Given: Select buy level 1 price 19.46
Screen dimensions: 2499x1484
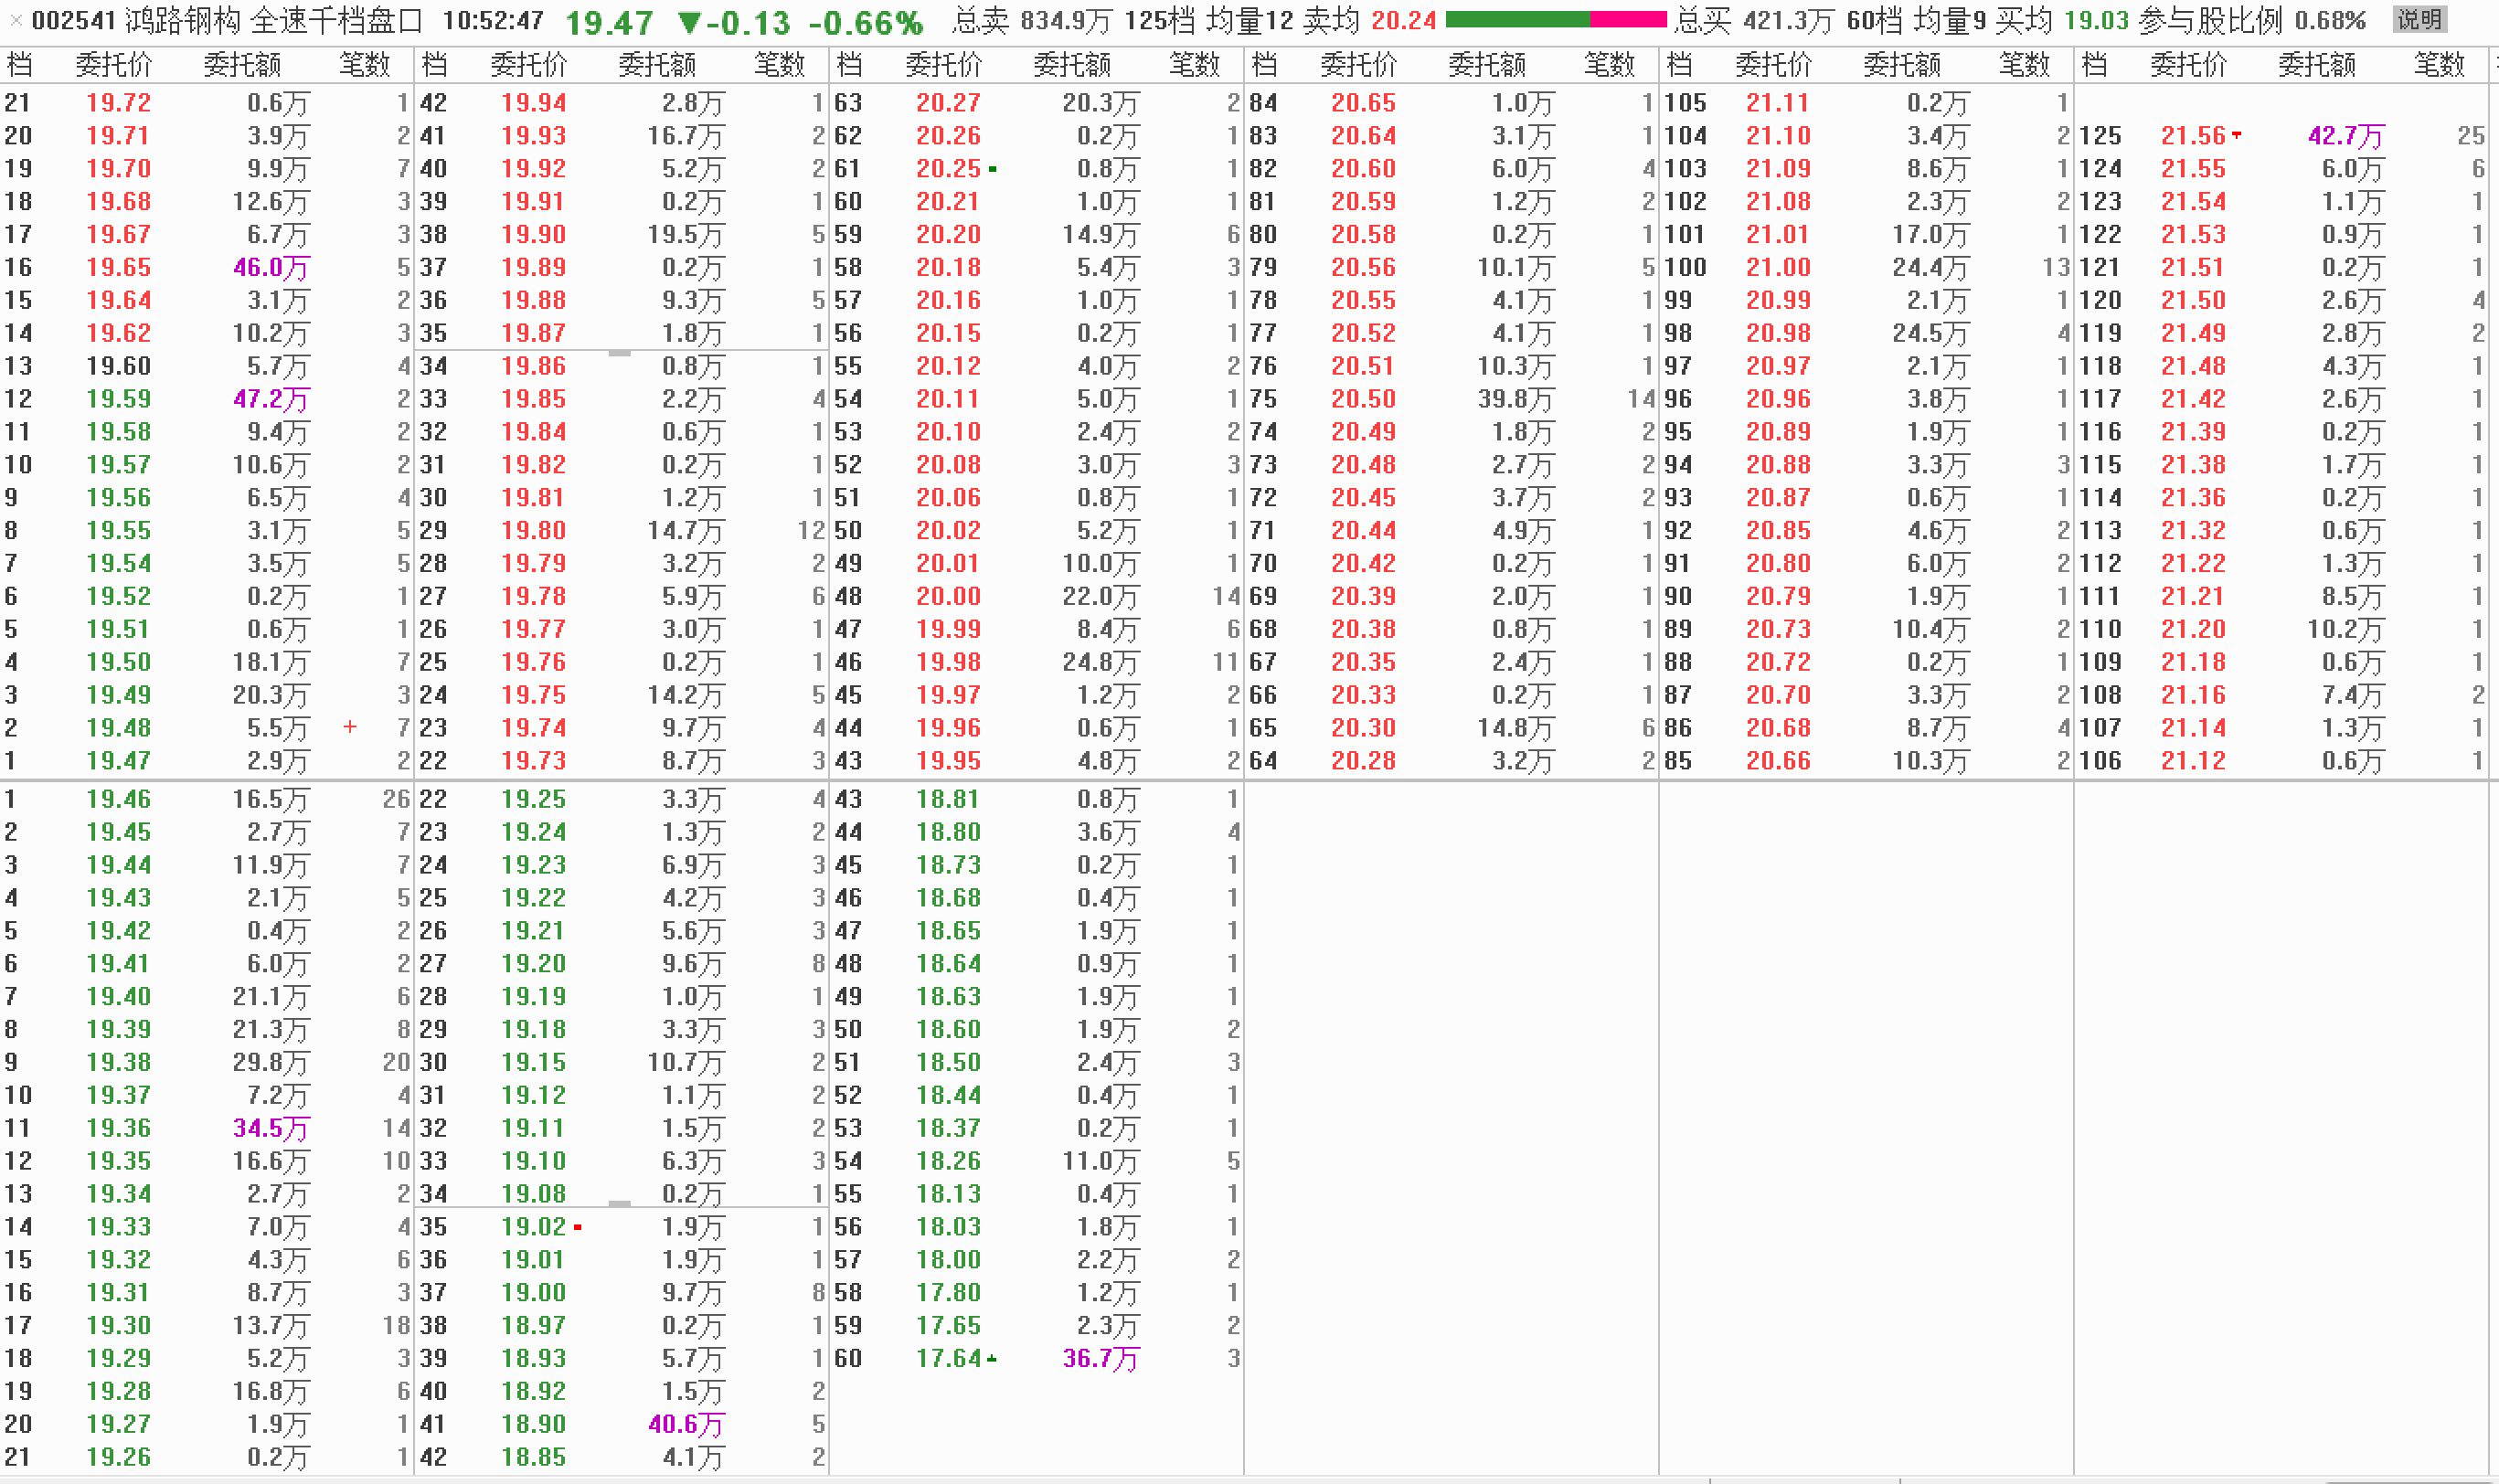Looking at the screenshot, I should (x=118, y=799).
